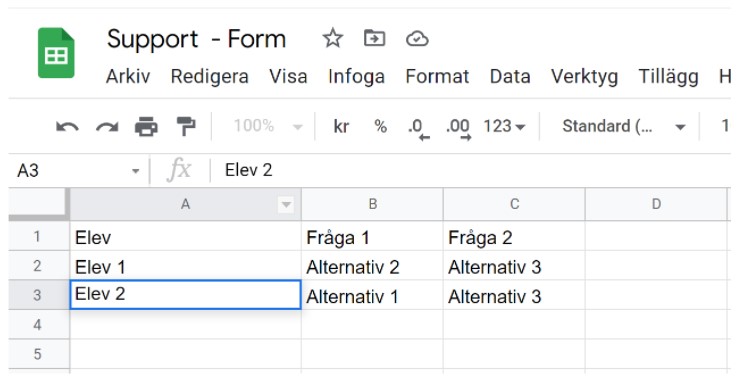This screenshot has height=391, width=753.
Task: Increase decimal places button
Action: (x=458, y=129)
